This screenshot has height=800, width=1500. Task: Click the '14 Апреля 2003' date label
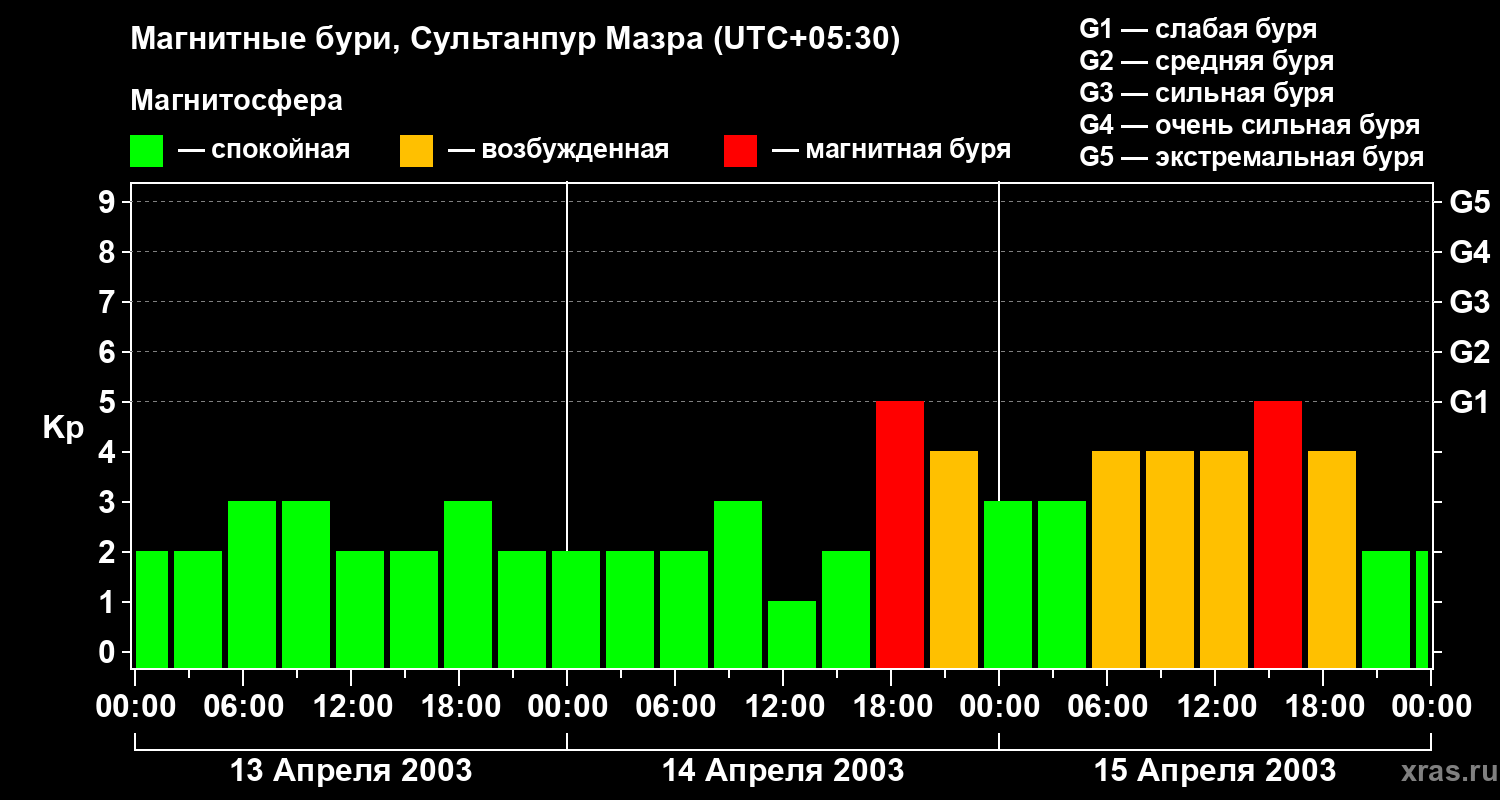(783, 770)
